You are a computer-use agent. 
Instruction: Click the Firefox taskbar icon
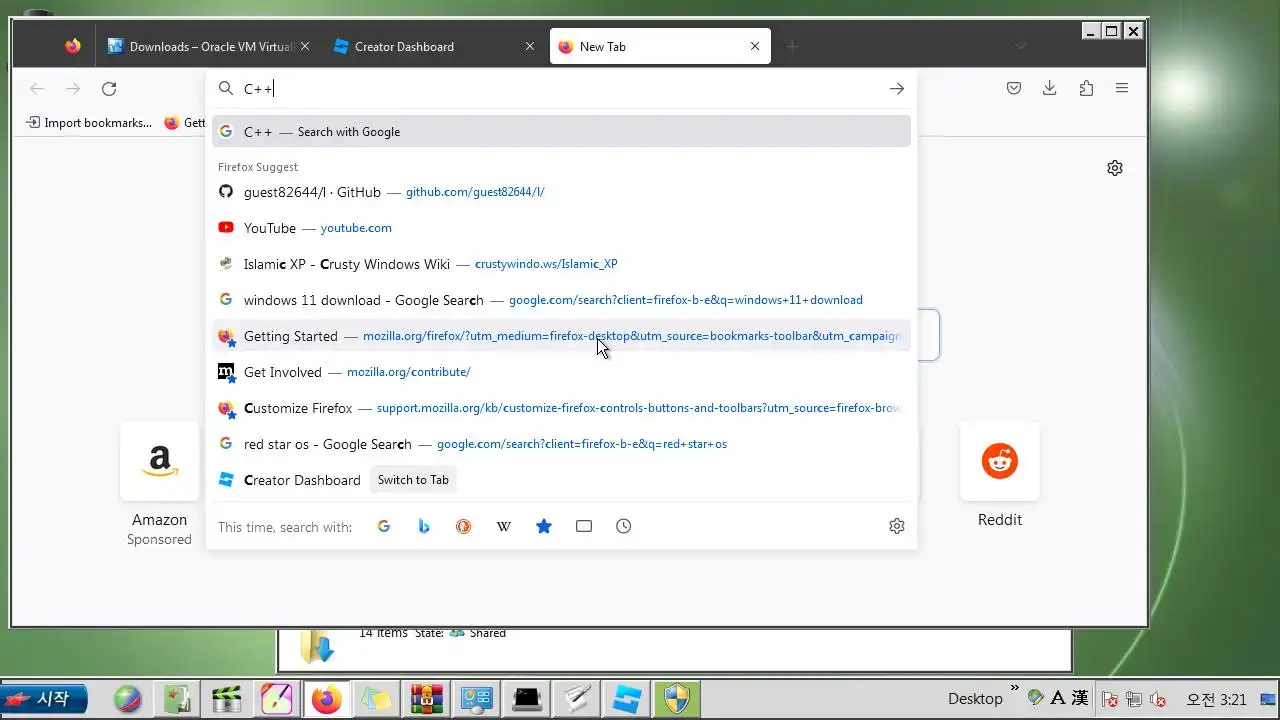click(x=327, y=699)
